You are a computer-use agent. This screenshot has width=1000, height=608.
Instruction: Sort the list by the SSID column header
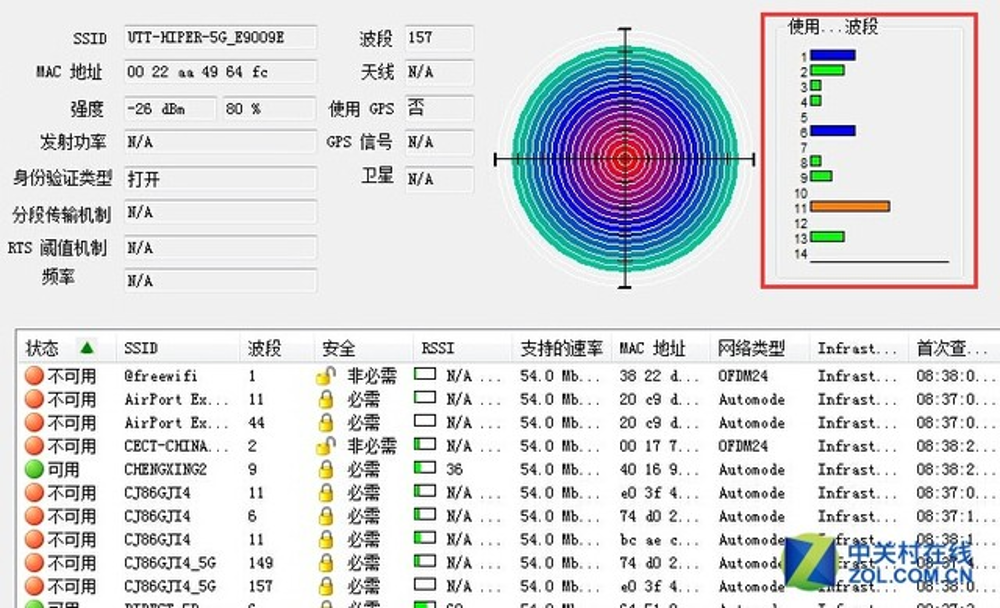[141, 349]
